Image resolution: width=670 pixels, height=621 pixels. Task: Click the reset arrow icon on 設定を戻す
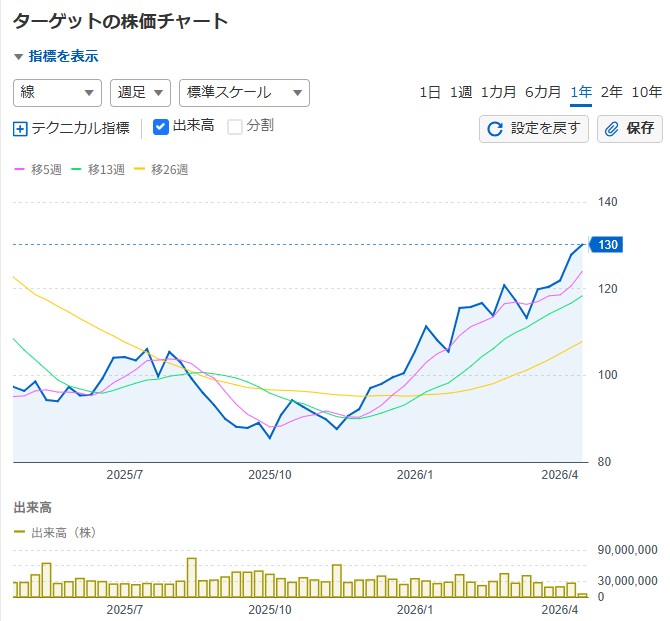(x=495, y=128)
